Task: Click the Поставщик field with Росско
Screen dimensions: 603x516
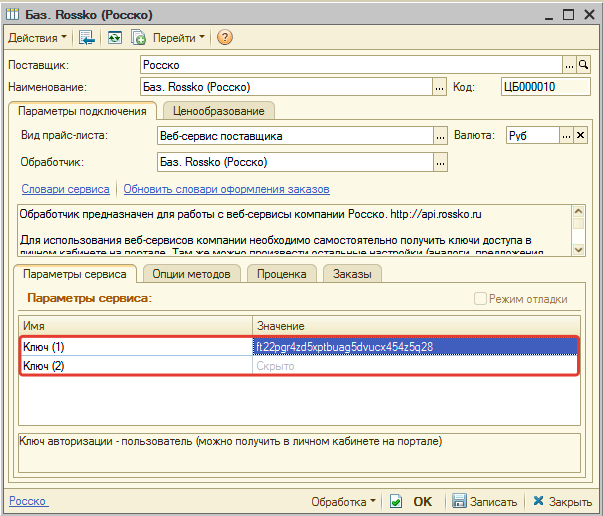Action: pyautogui.click(x=351, y=65)
